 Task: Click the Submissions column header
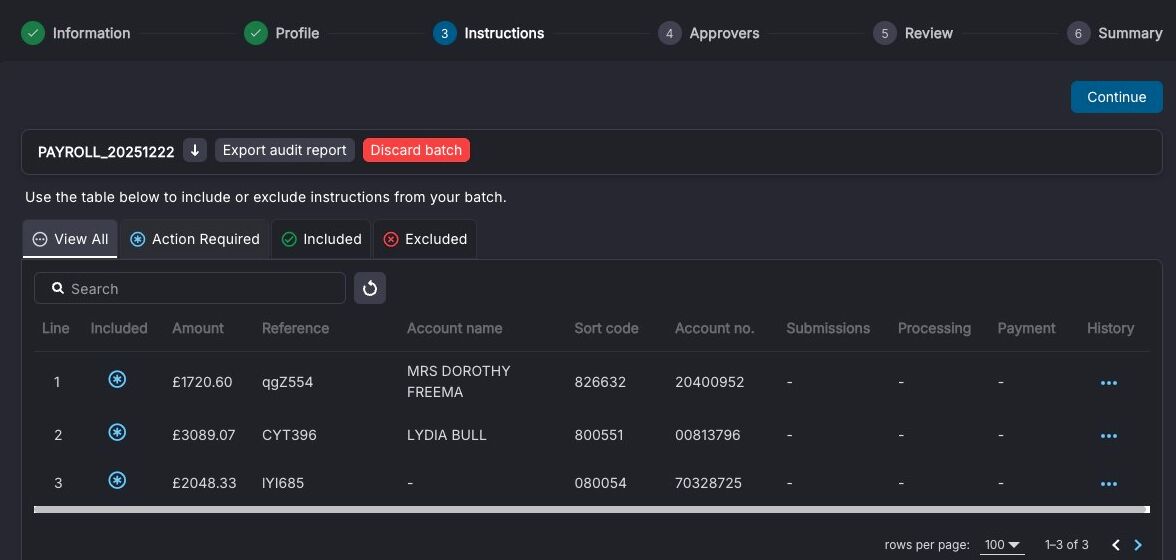point(828,328)
